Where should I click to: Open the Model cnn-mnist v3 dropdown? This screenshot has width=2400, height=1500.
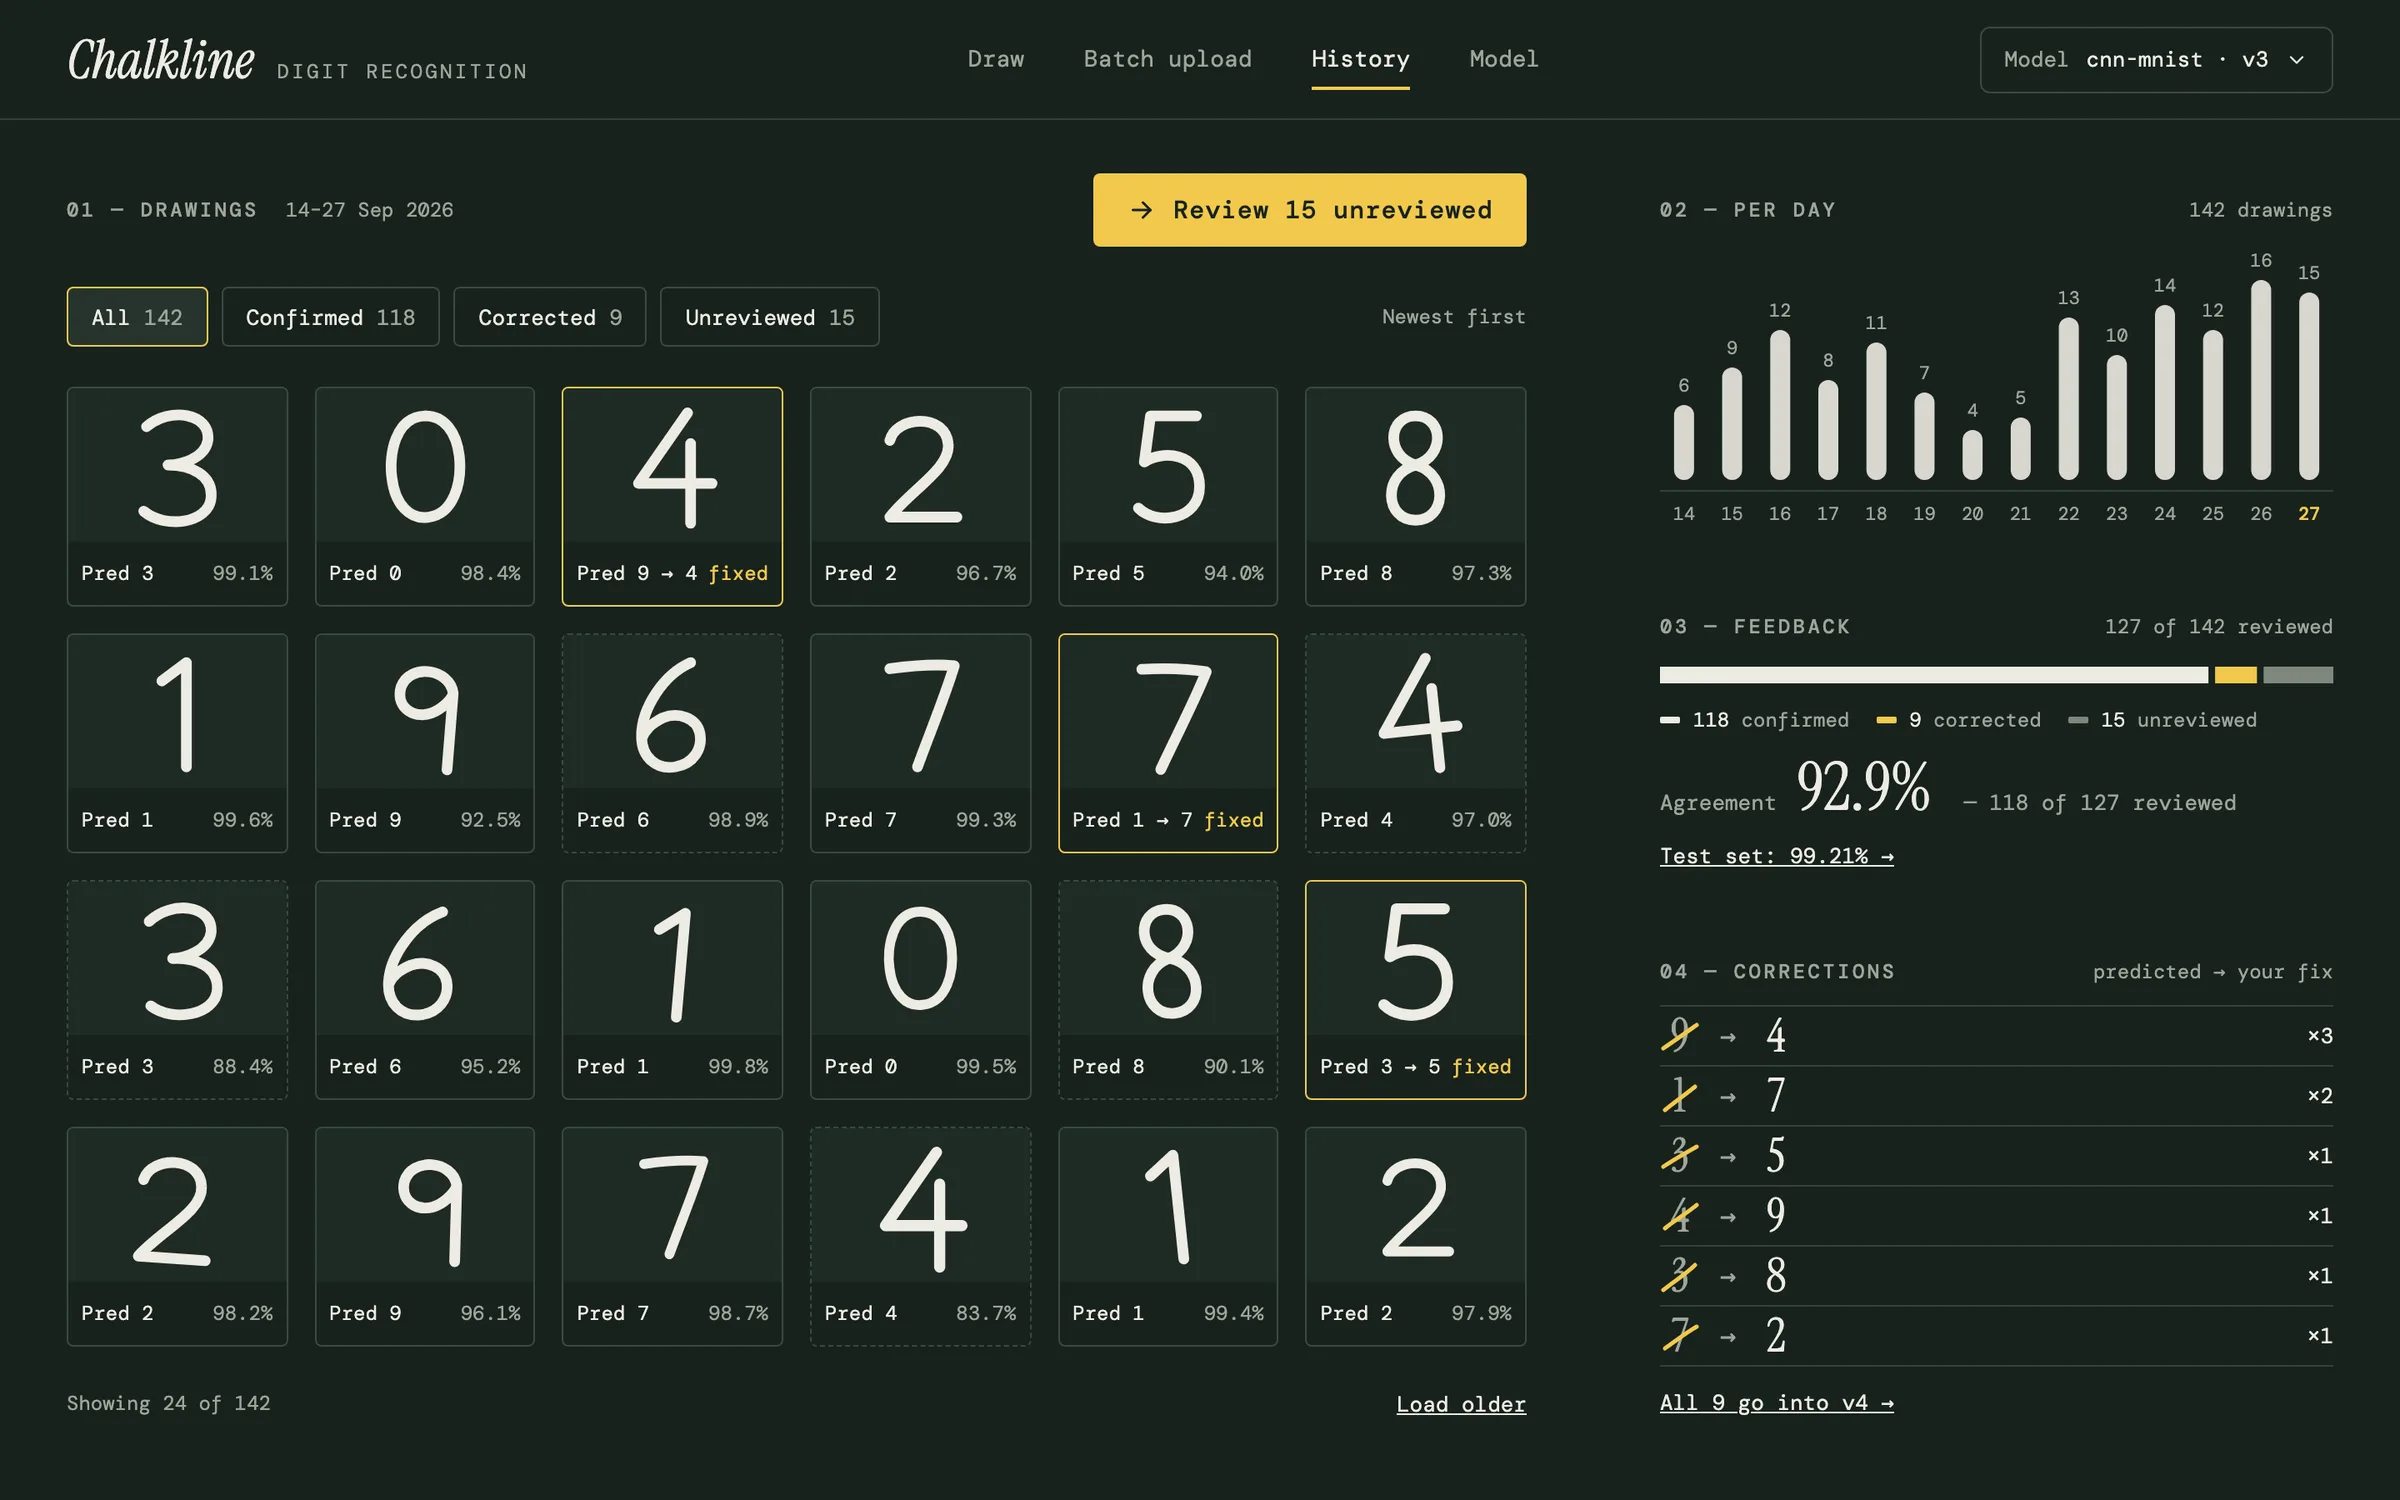click(x=2155, y=60)
